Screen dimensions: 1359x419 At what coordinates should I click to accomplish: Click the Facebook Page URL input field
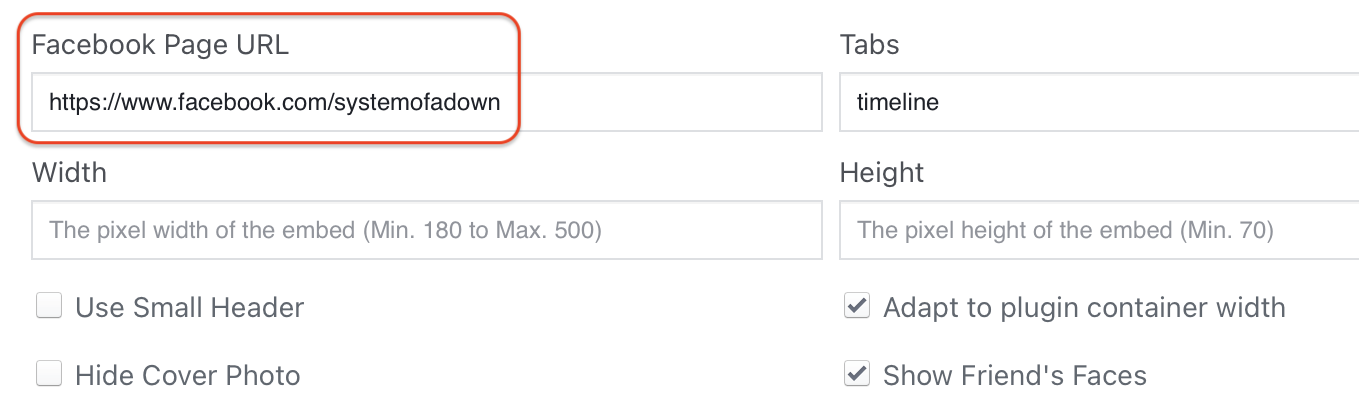(426, 101)
